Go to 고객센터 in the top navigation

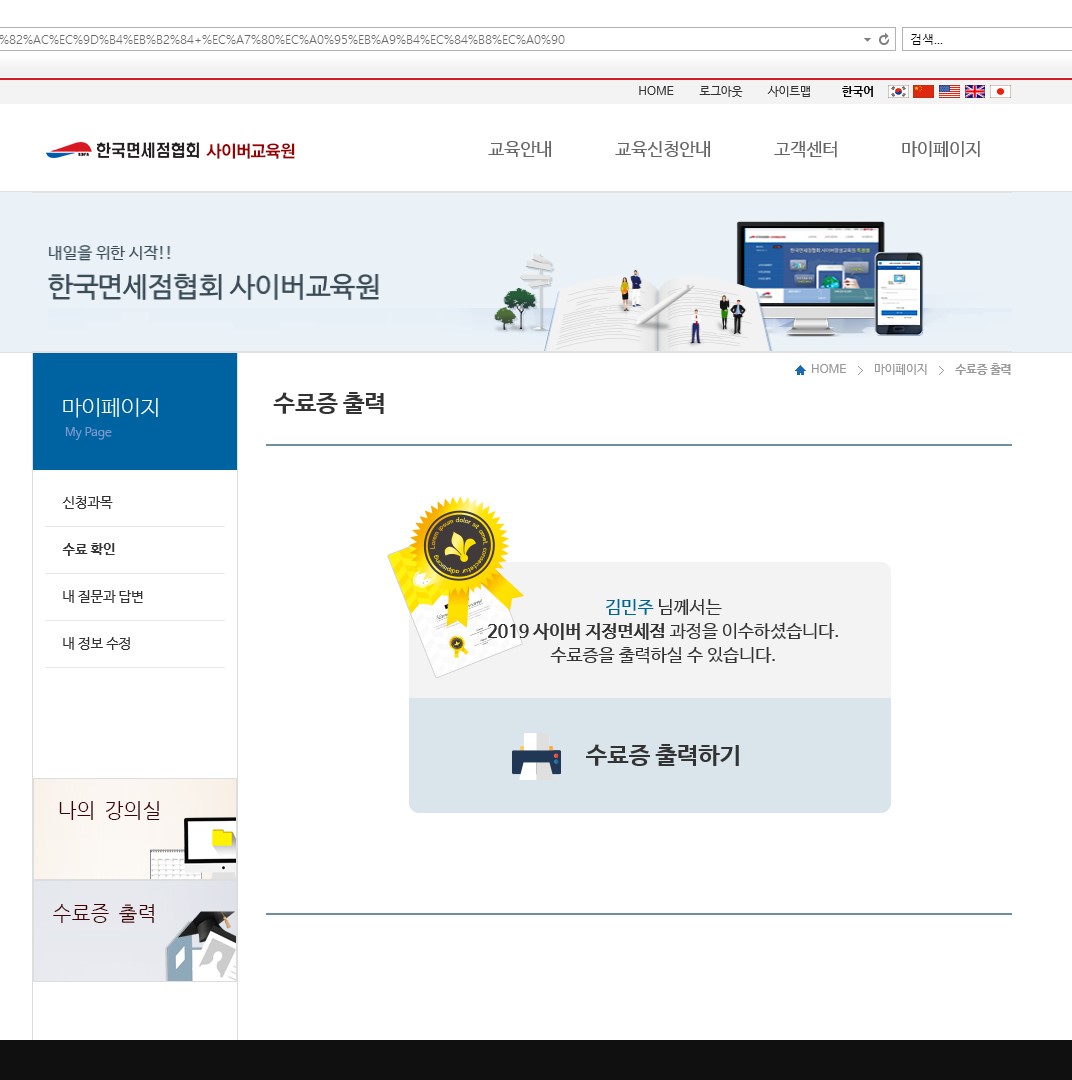[805, 149]
